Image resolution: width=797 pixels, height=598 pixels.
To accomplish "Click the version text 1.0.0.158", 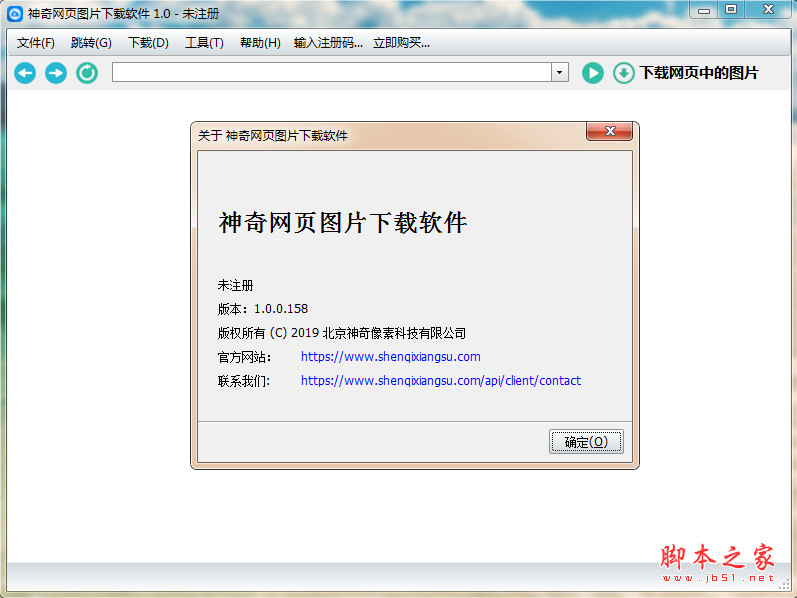I will [281, 309].
